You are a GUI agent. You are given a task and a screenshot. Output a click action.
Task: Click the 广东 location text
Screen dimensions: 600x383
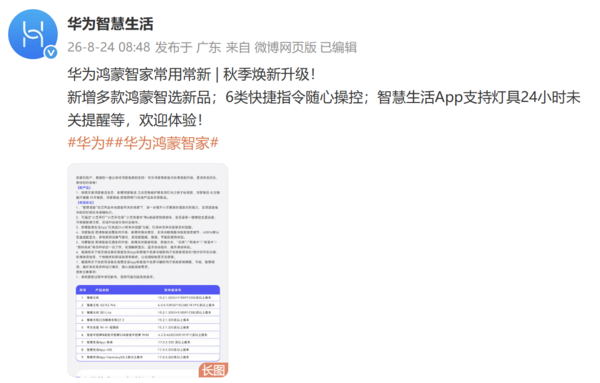click(x=209, y=47)
